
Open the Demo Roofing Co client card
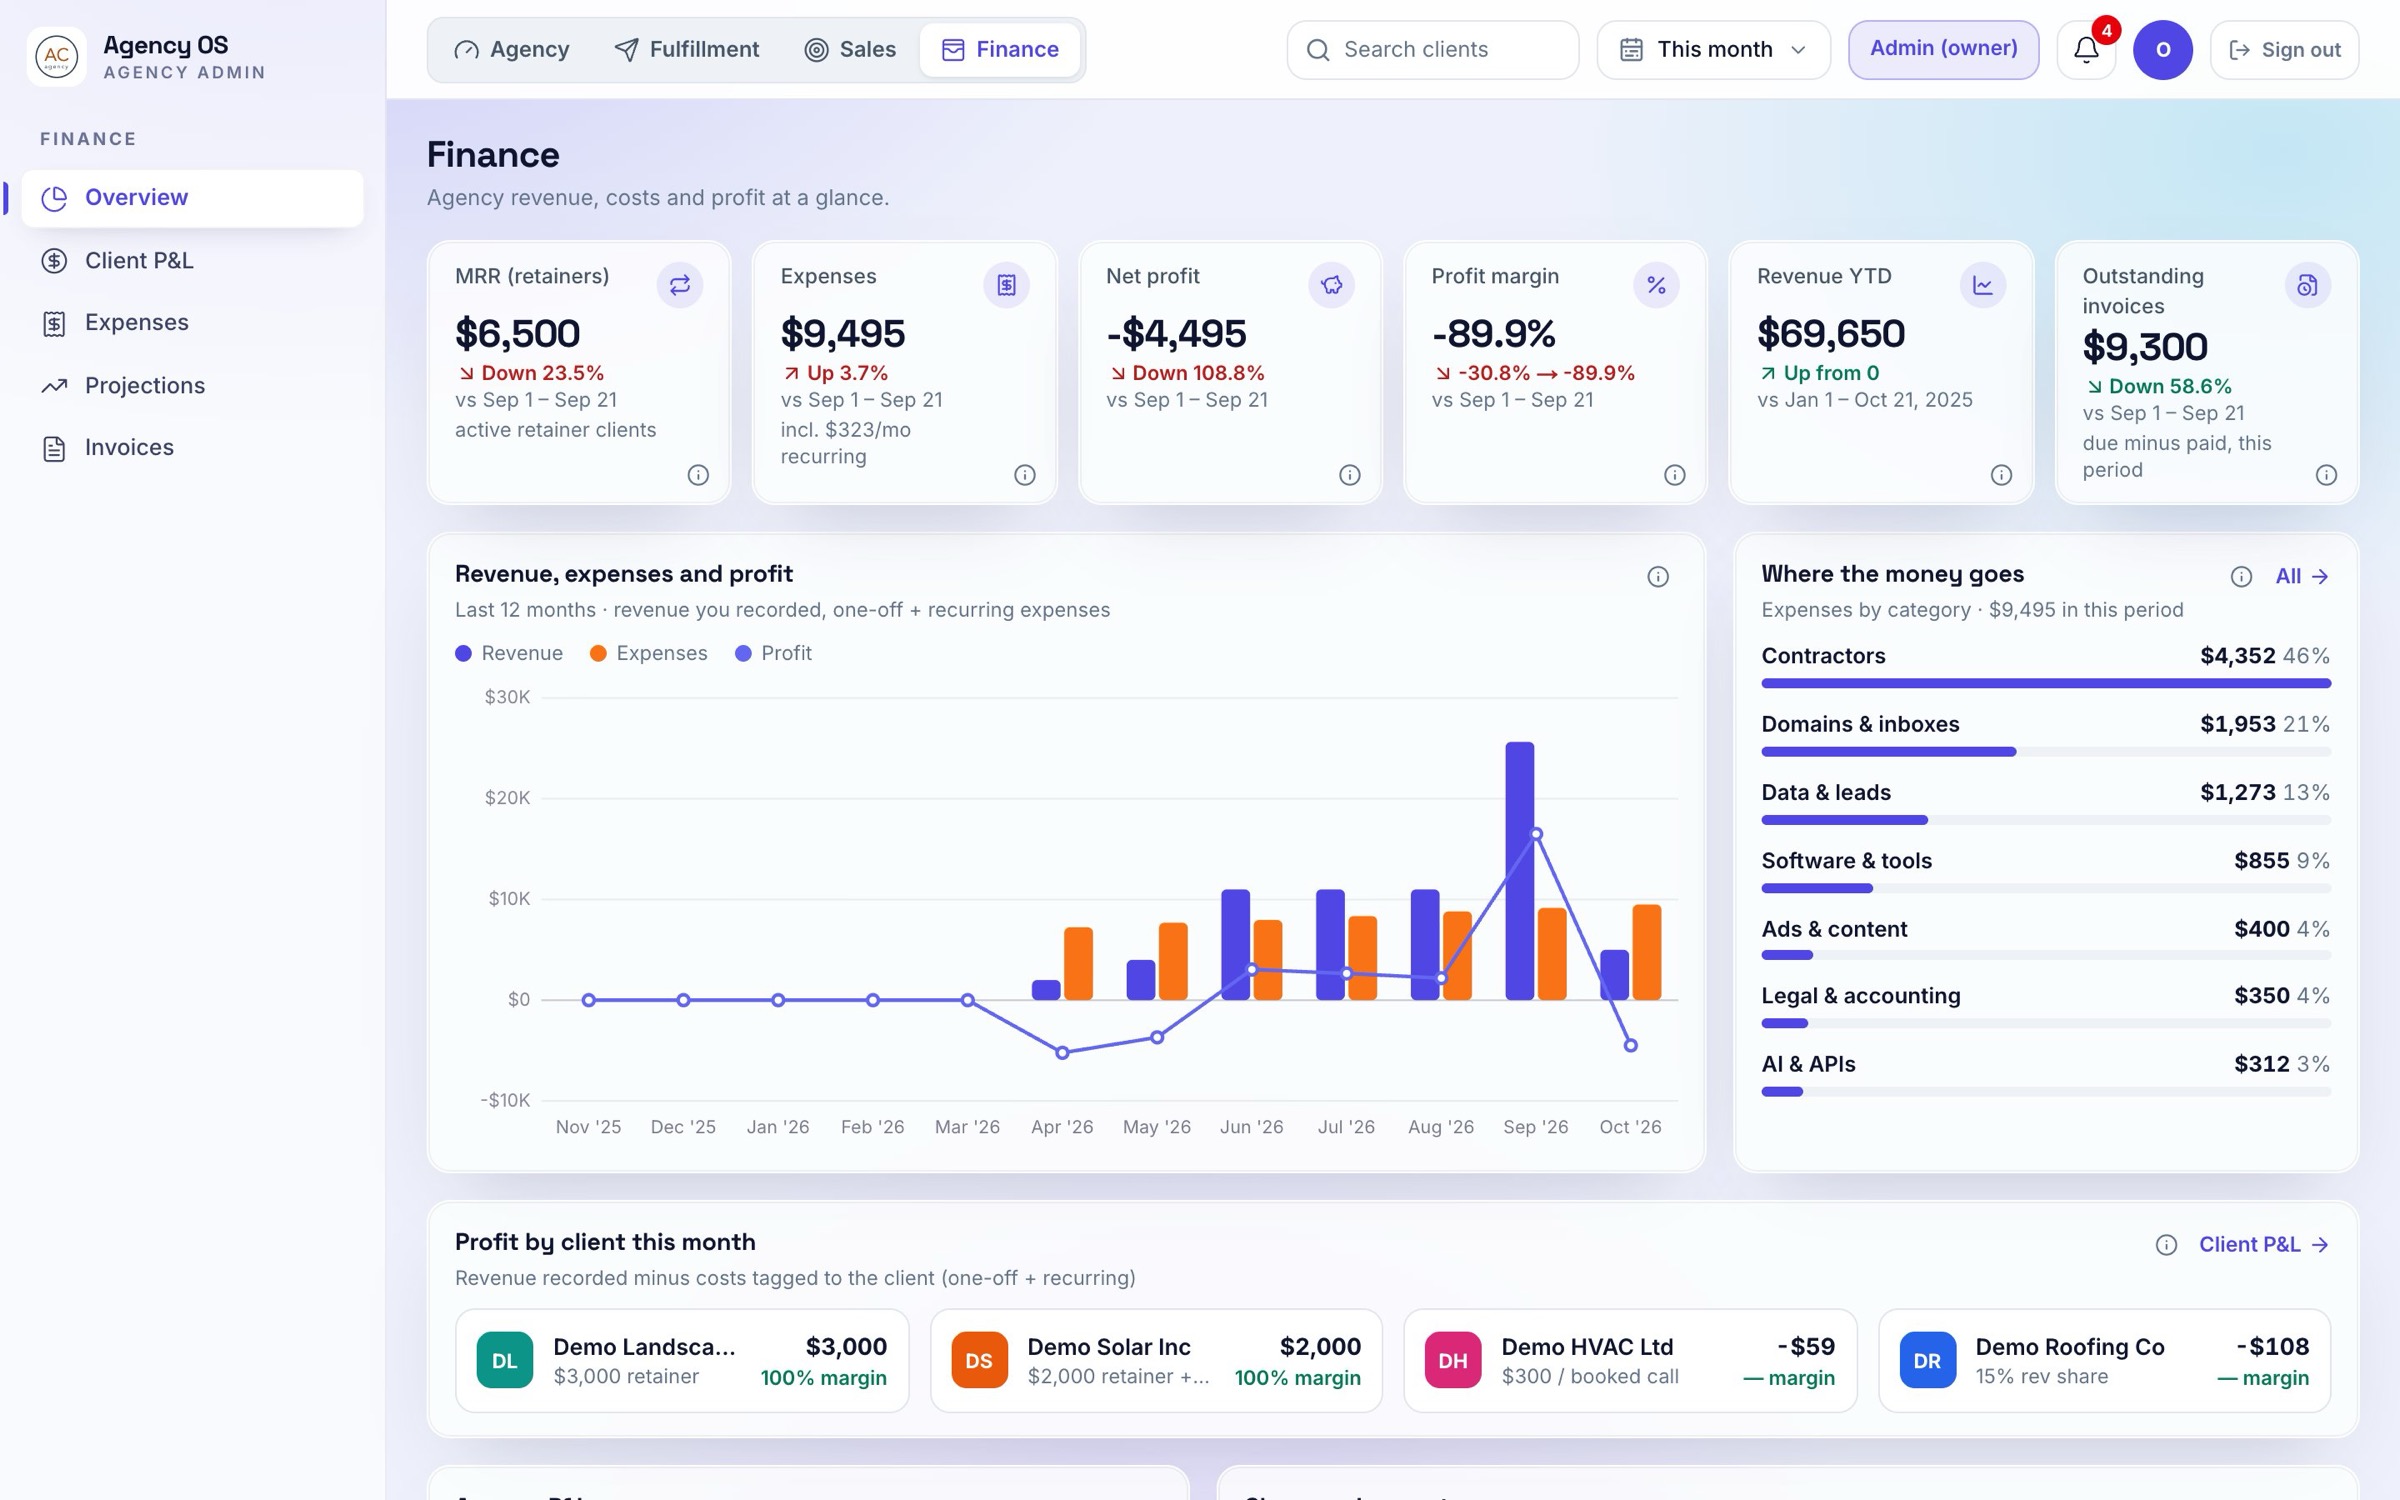coord(2105,1361)
